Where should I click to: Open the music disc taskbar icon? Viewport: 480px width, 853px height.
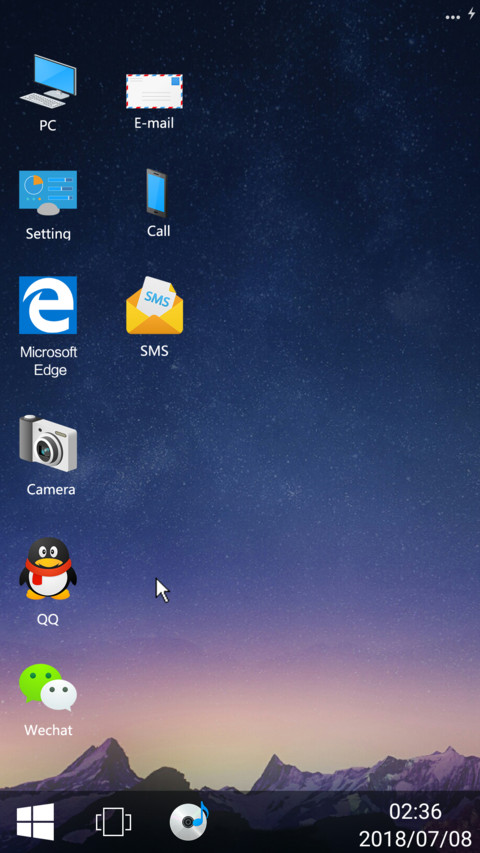click(189, 821)
